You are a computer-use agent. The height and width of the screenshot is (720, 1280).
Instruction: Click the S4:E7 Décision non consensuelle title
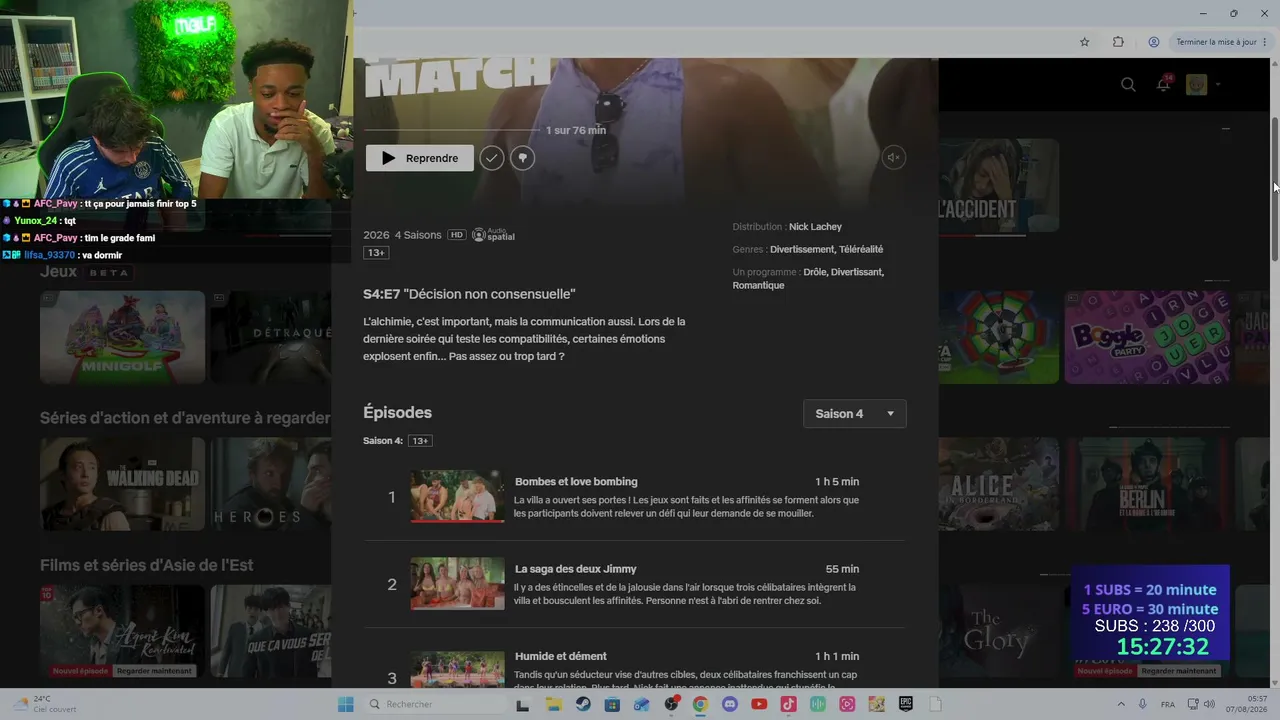tap(469, 294)
